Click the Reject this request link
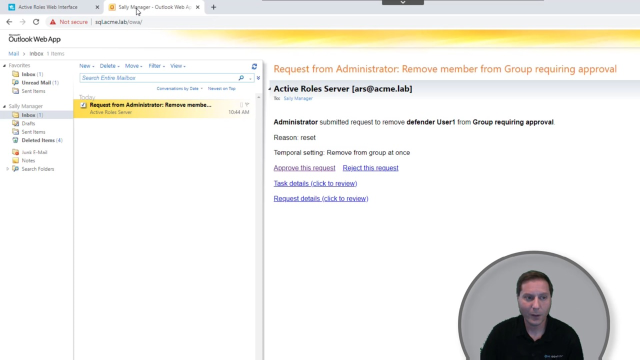Viewport: 640px width, 360px height. click(x=370, y=168)
